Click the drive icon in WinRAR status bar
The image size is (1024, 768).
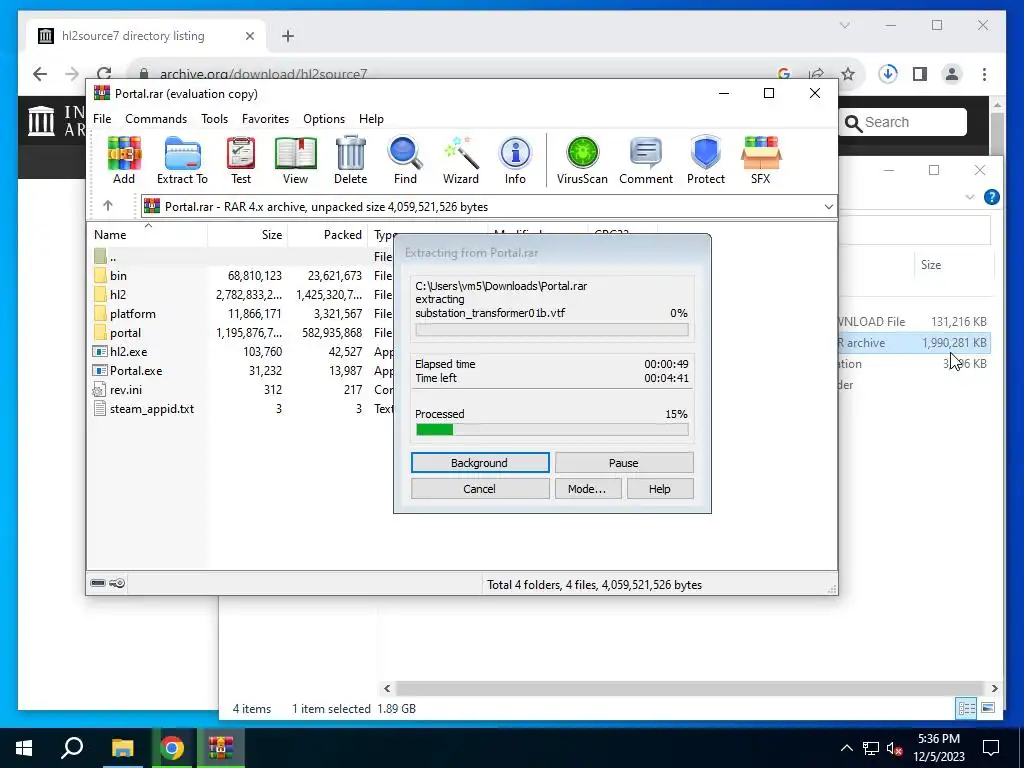pos(98,583)
